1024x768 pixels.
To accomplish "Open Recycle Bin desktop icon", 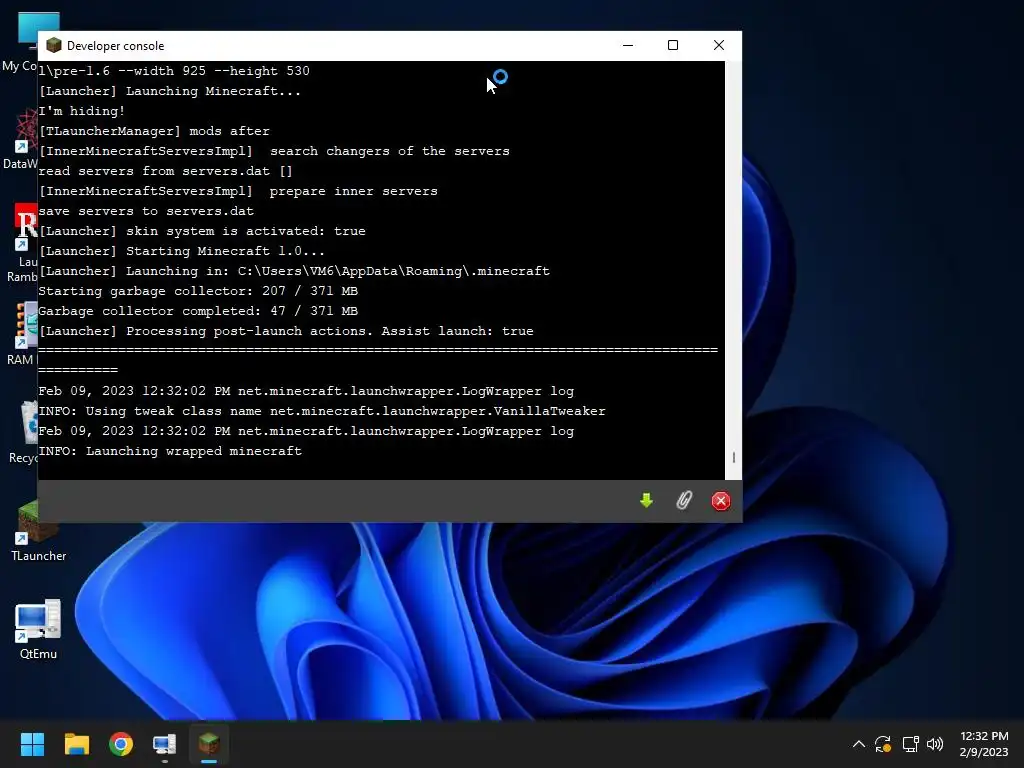I will (x=24, y=433).
